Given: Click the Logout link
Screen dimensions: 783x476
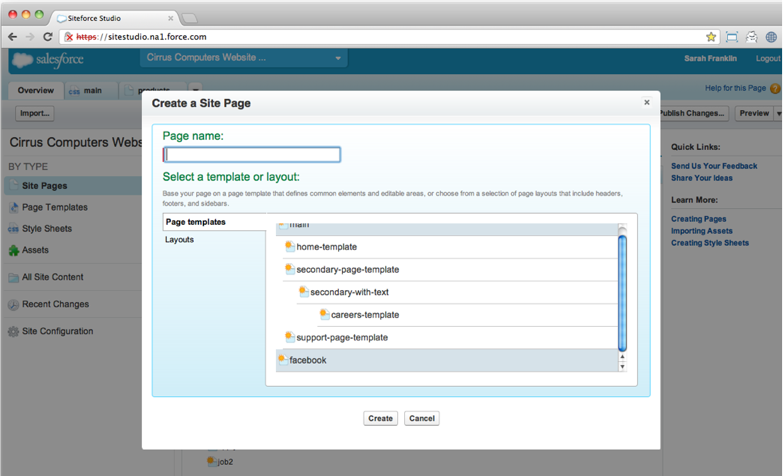Looking at the screenshot, I should point(768,58).
